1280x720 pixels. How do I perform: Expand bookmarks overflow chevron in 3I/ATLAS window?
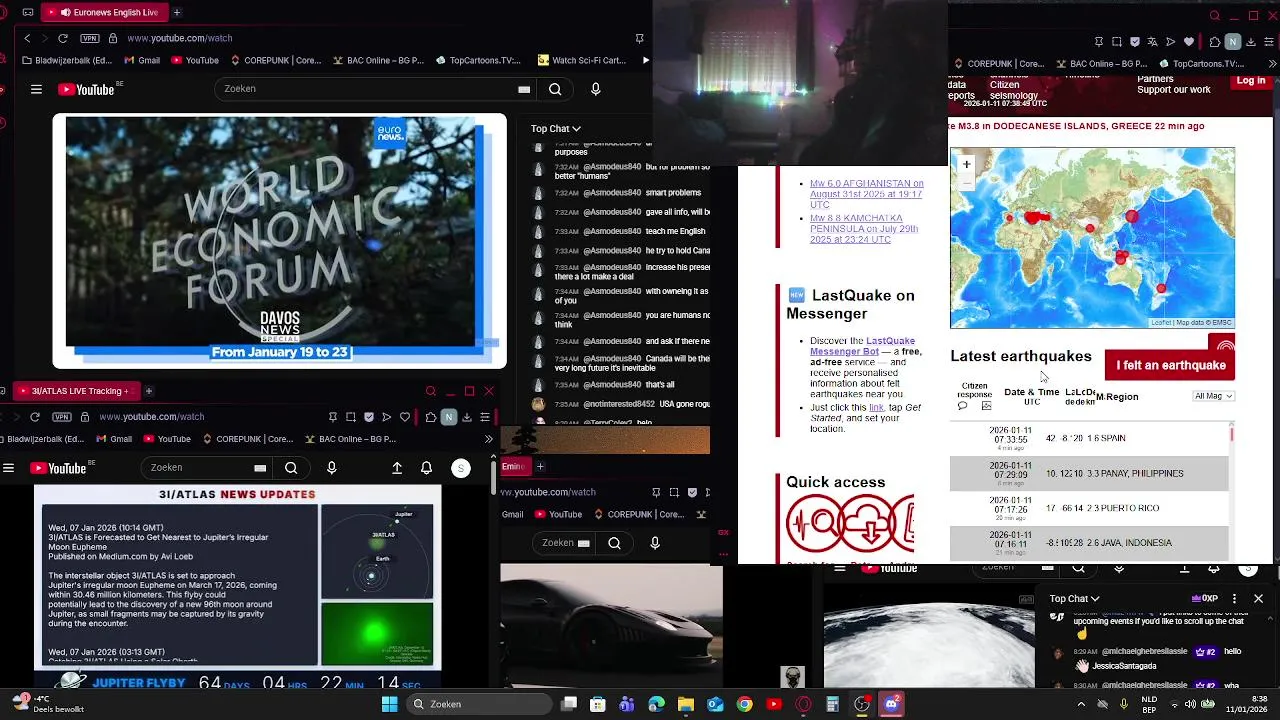488,439
